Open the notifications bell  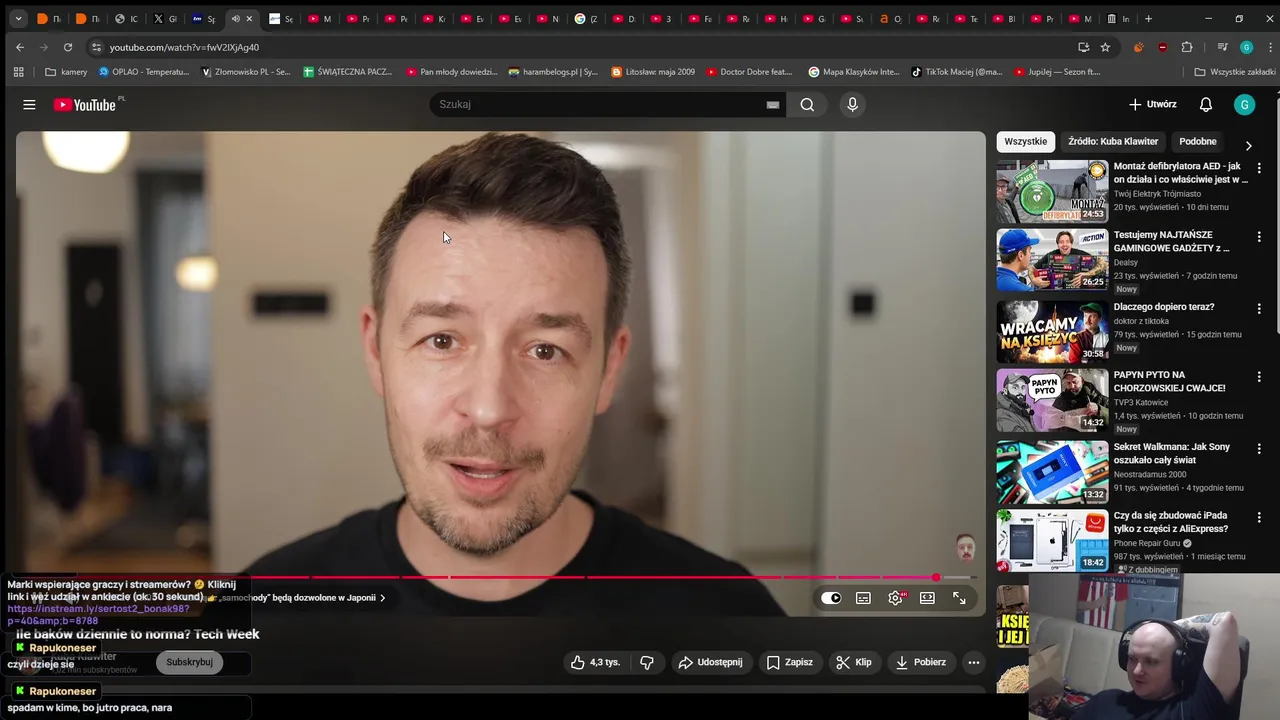1206,104
